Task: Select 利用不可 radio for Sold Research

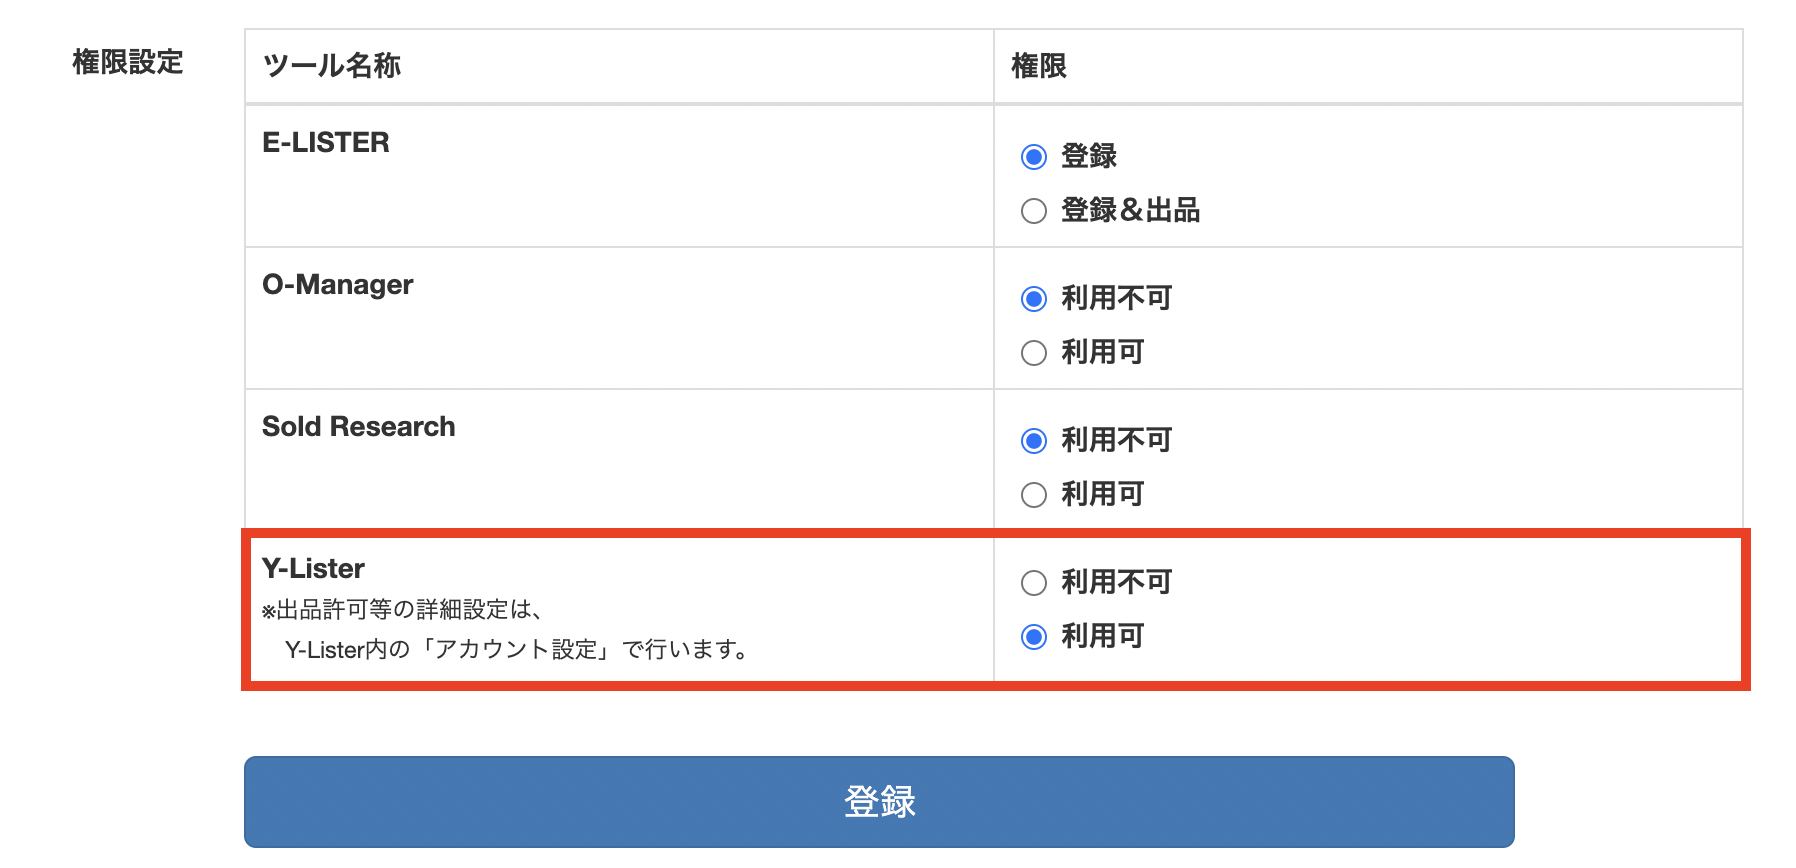Action: click(1034, 441)
